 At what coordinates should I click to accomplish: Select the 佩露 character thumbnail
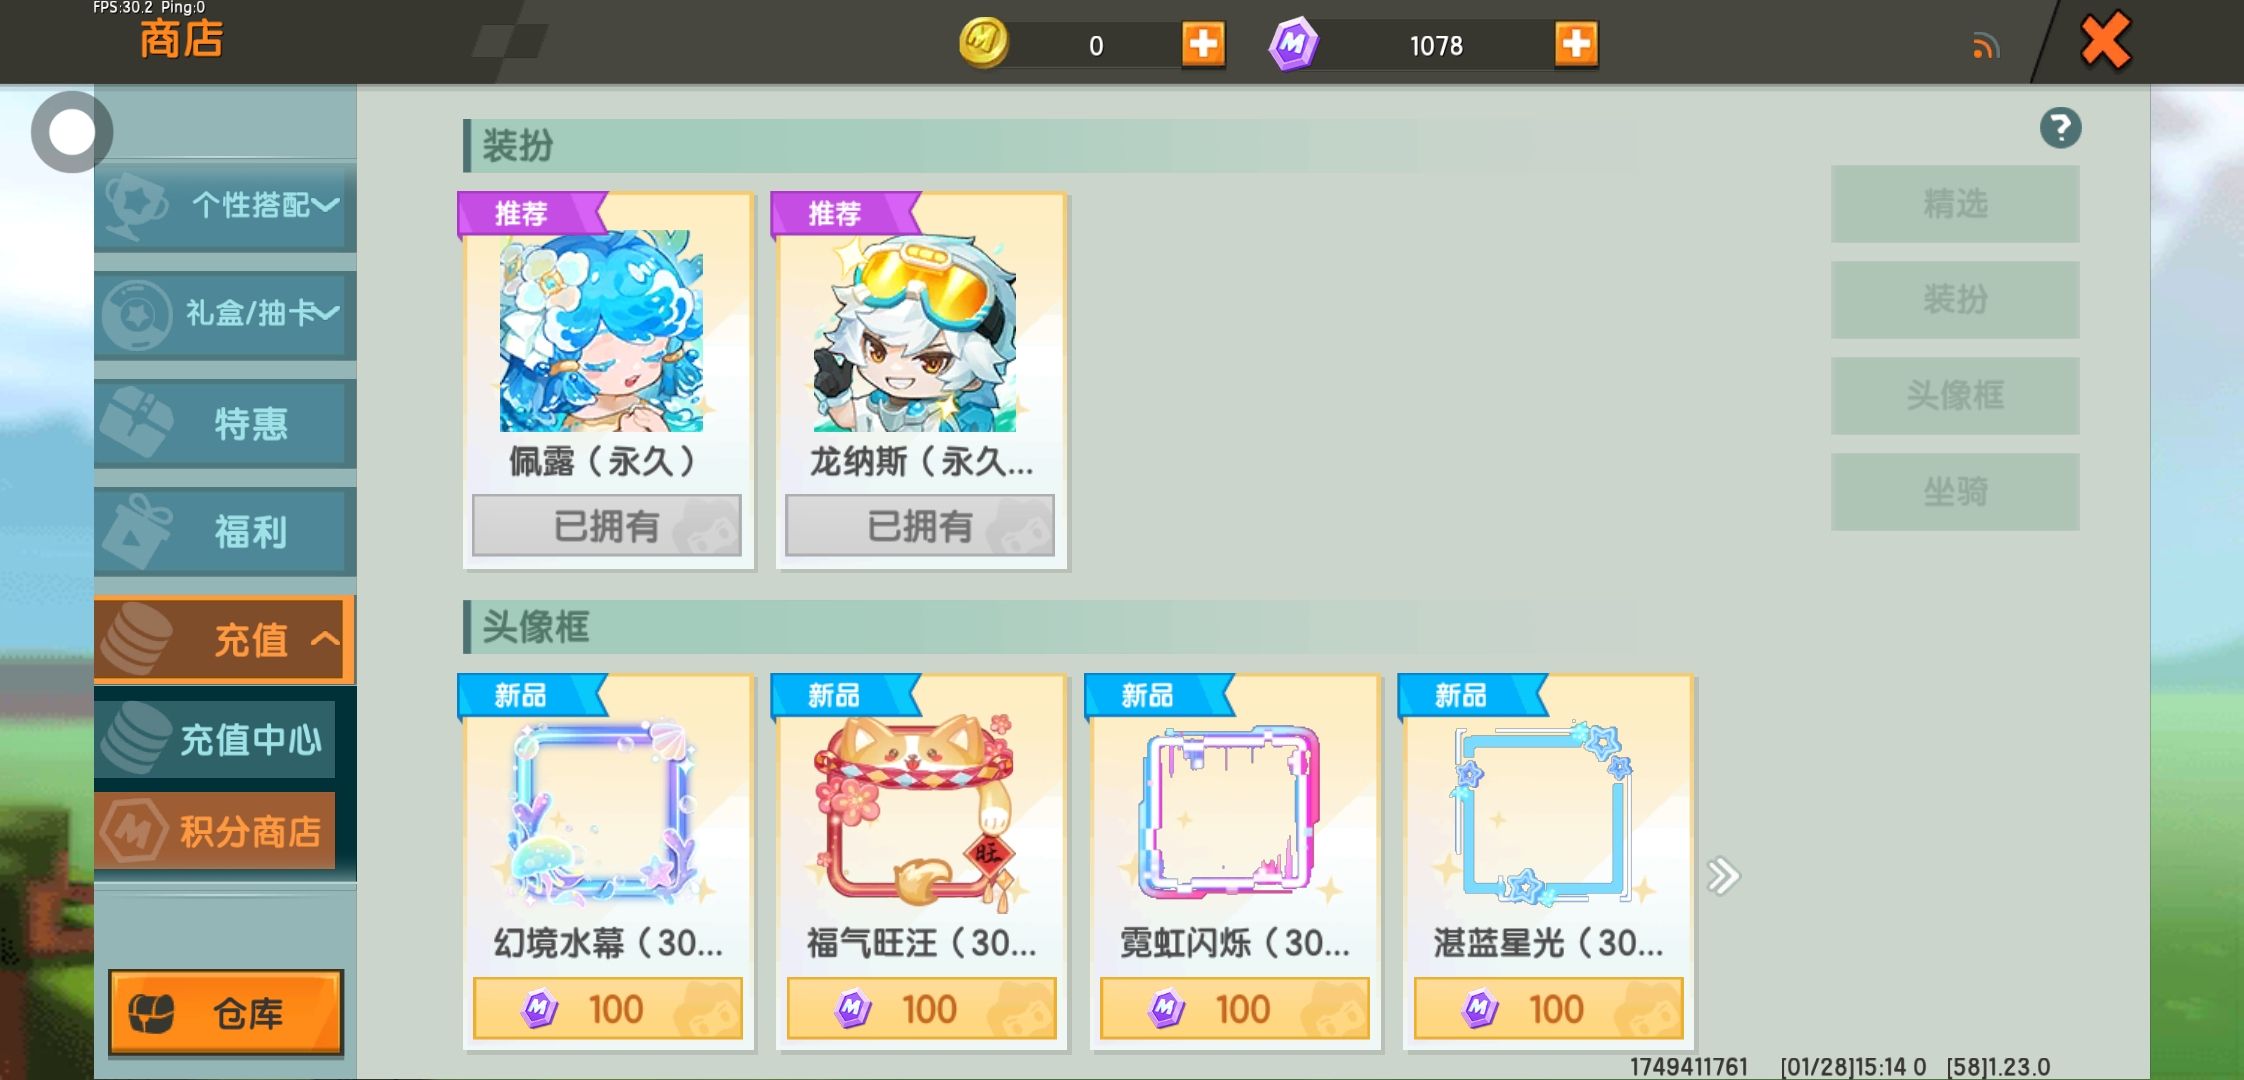(601, 331)
